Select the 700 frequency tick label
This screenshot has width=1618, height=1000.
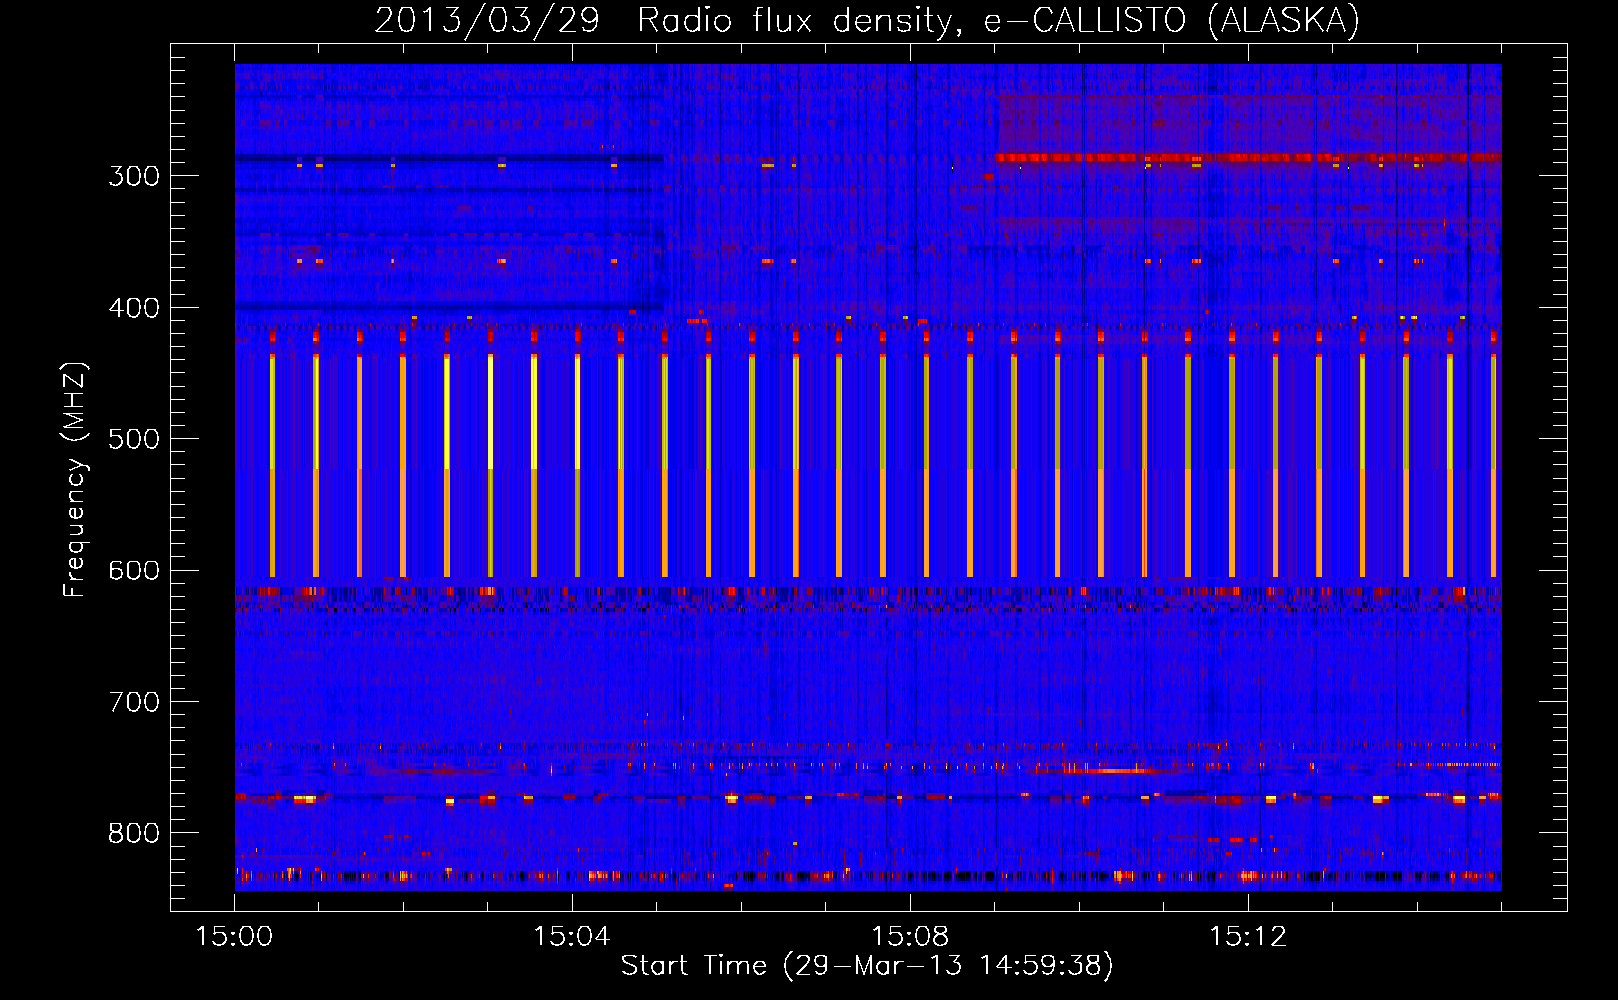[134, 702]
